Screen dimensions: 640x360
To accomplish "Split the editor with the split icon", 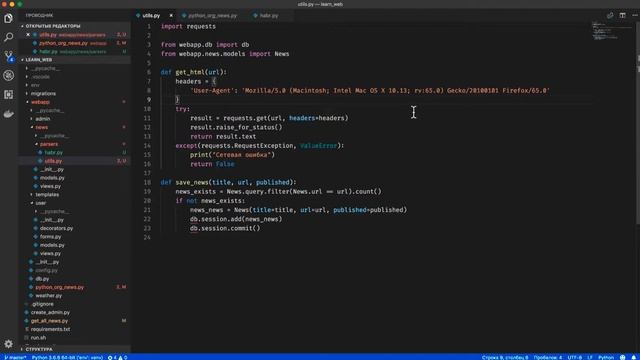I will tap(622, 16).
